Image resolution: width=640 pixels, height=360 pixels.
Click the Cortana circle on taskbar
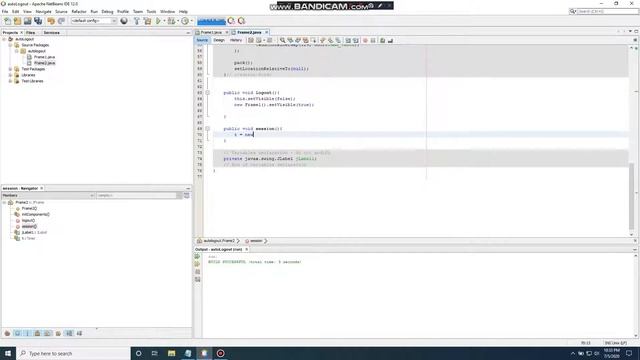point(138,353)
